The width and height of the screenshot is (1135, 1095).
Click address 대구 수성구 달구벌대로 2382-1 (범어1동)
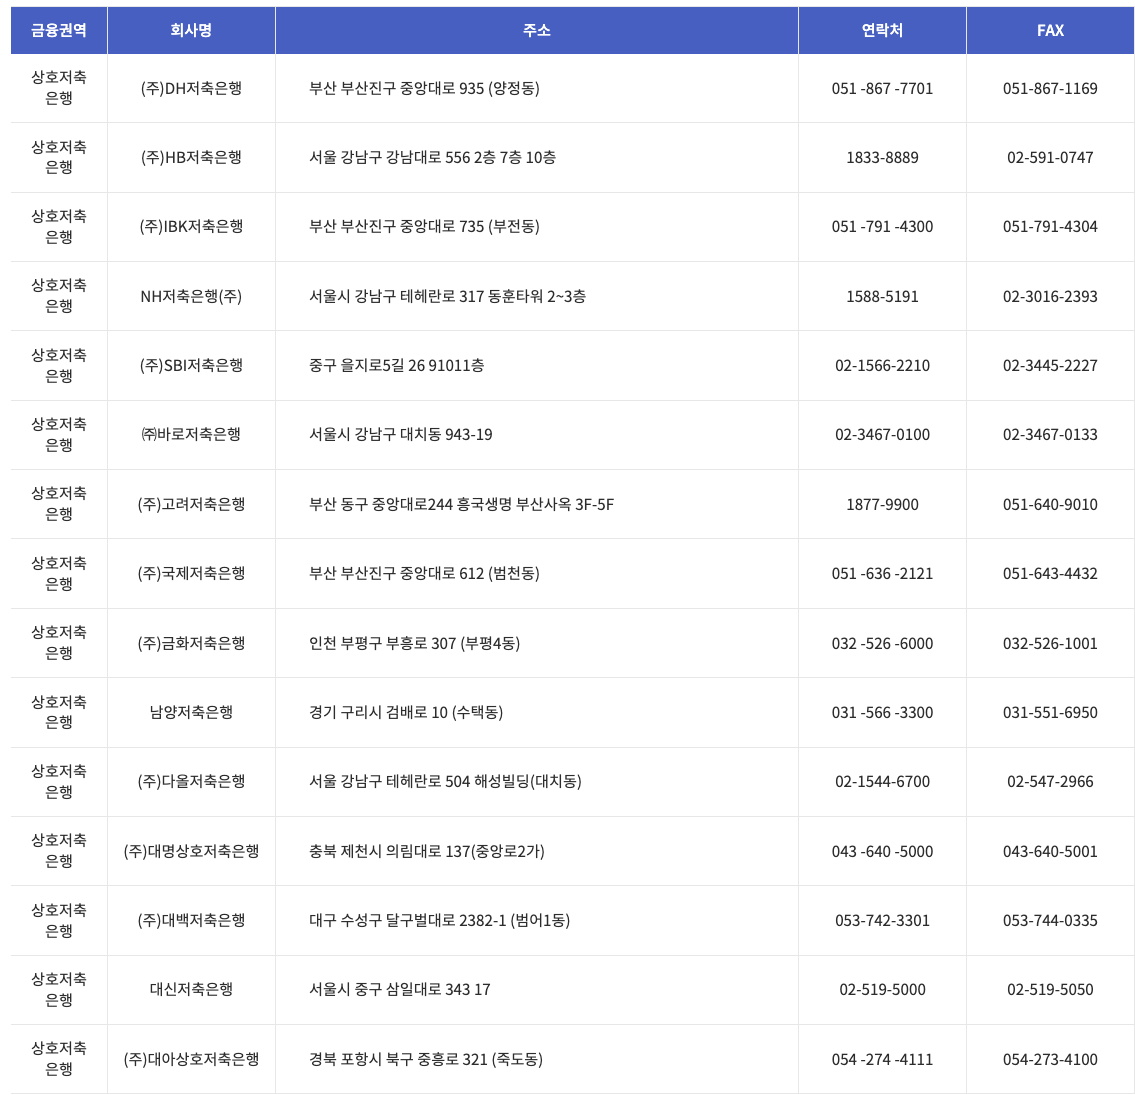point(439,920)
